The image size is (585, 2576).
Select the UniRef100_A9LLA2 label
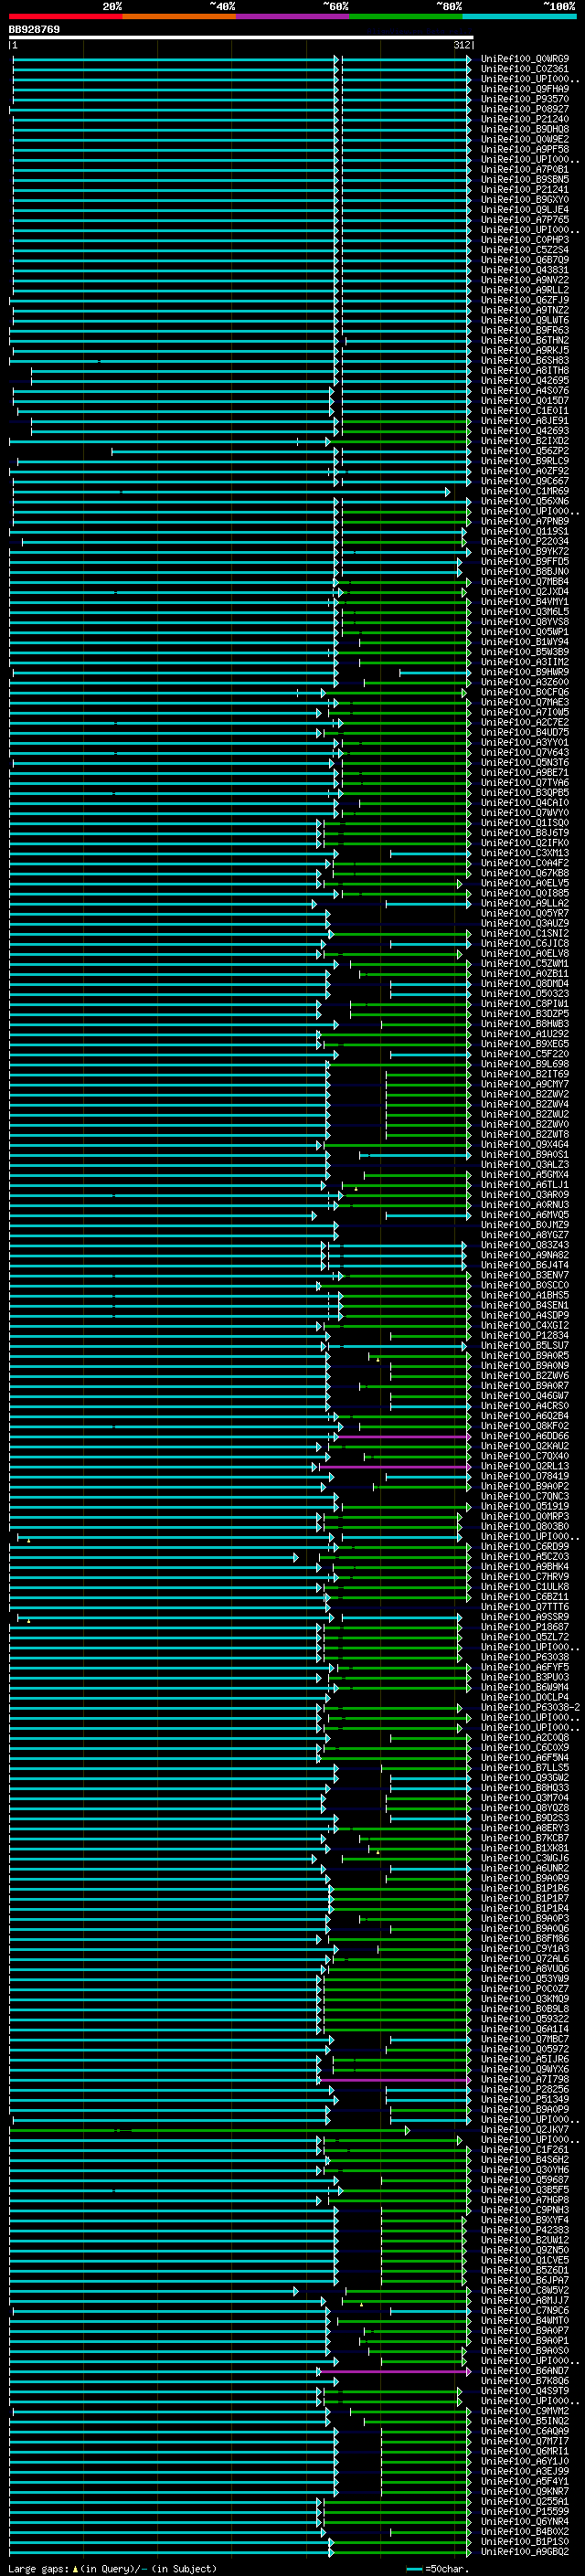[524, 903]
